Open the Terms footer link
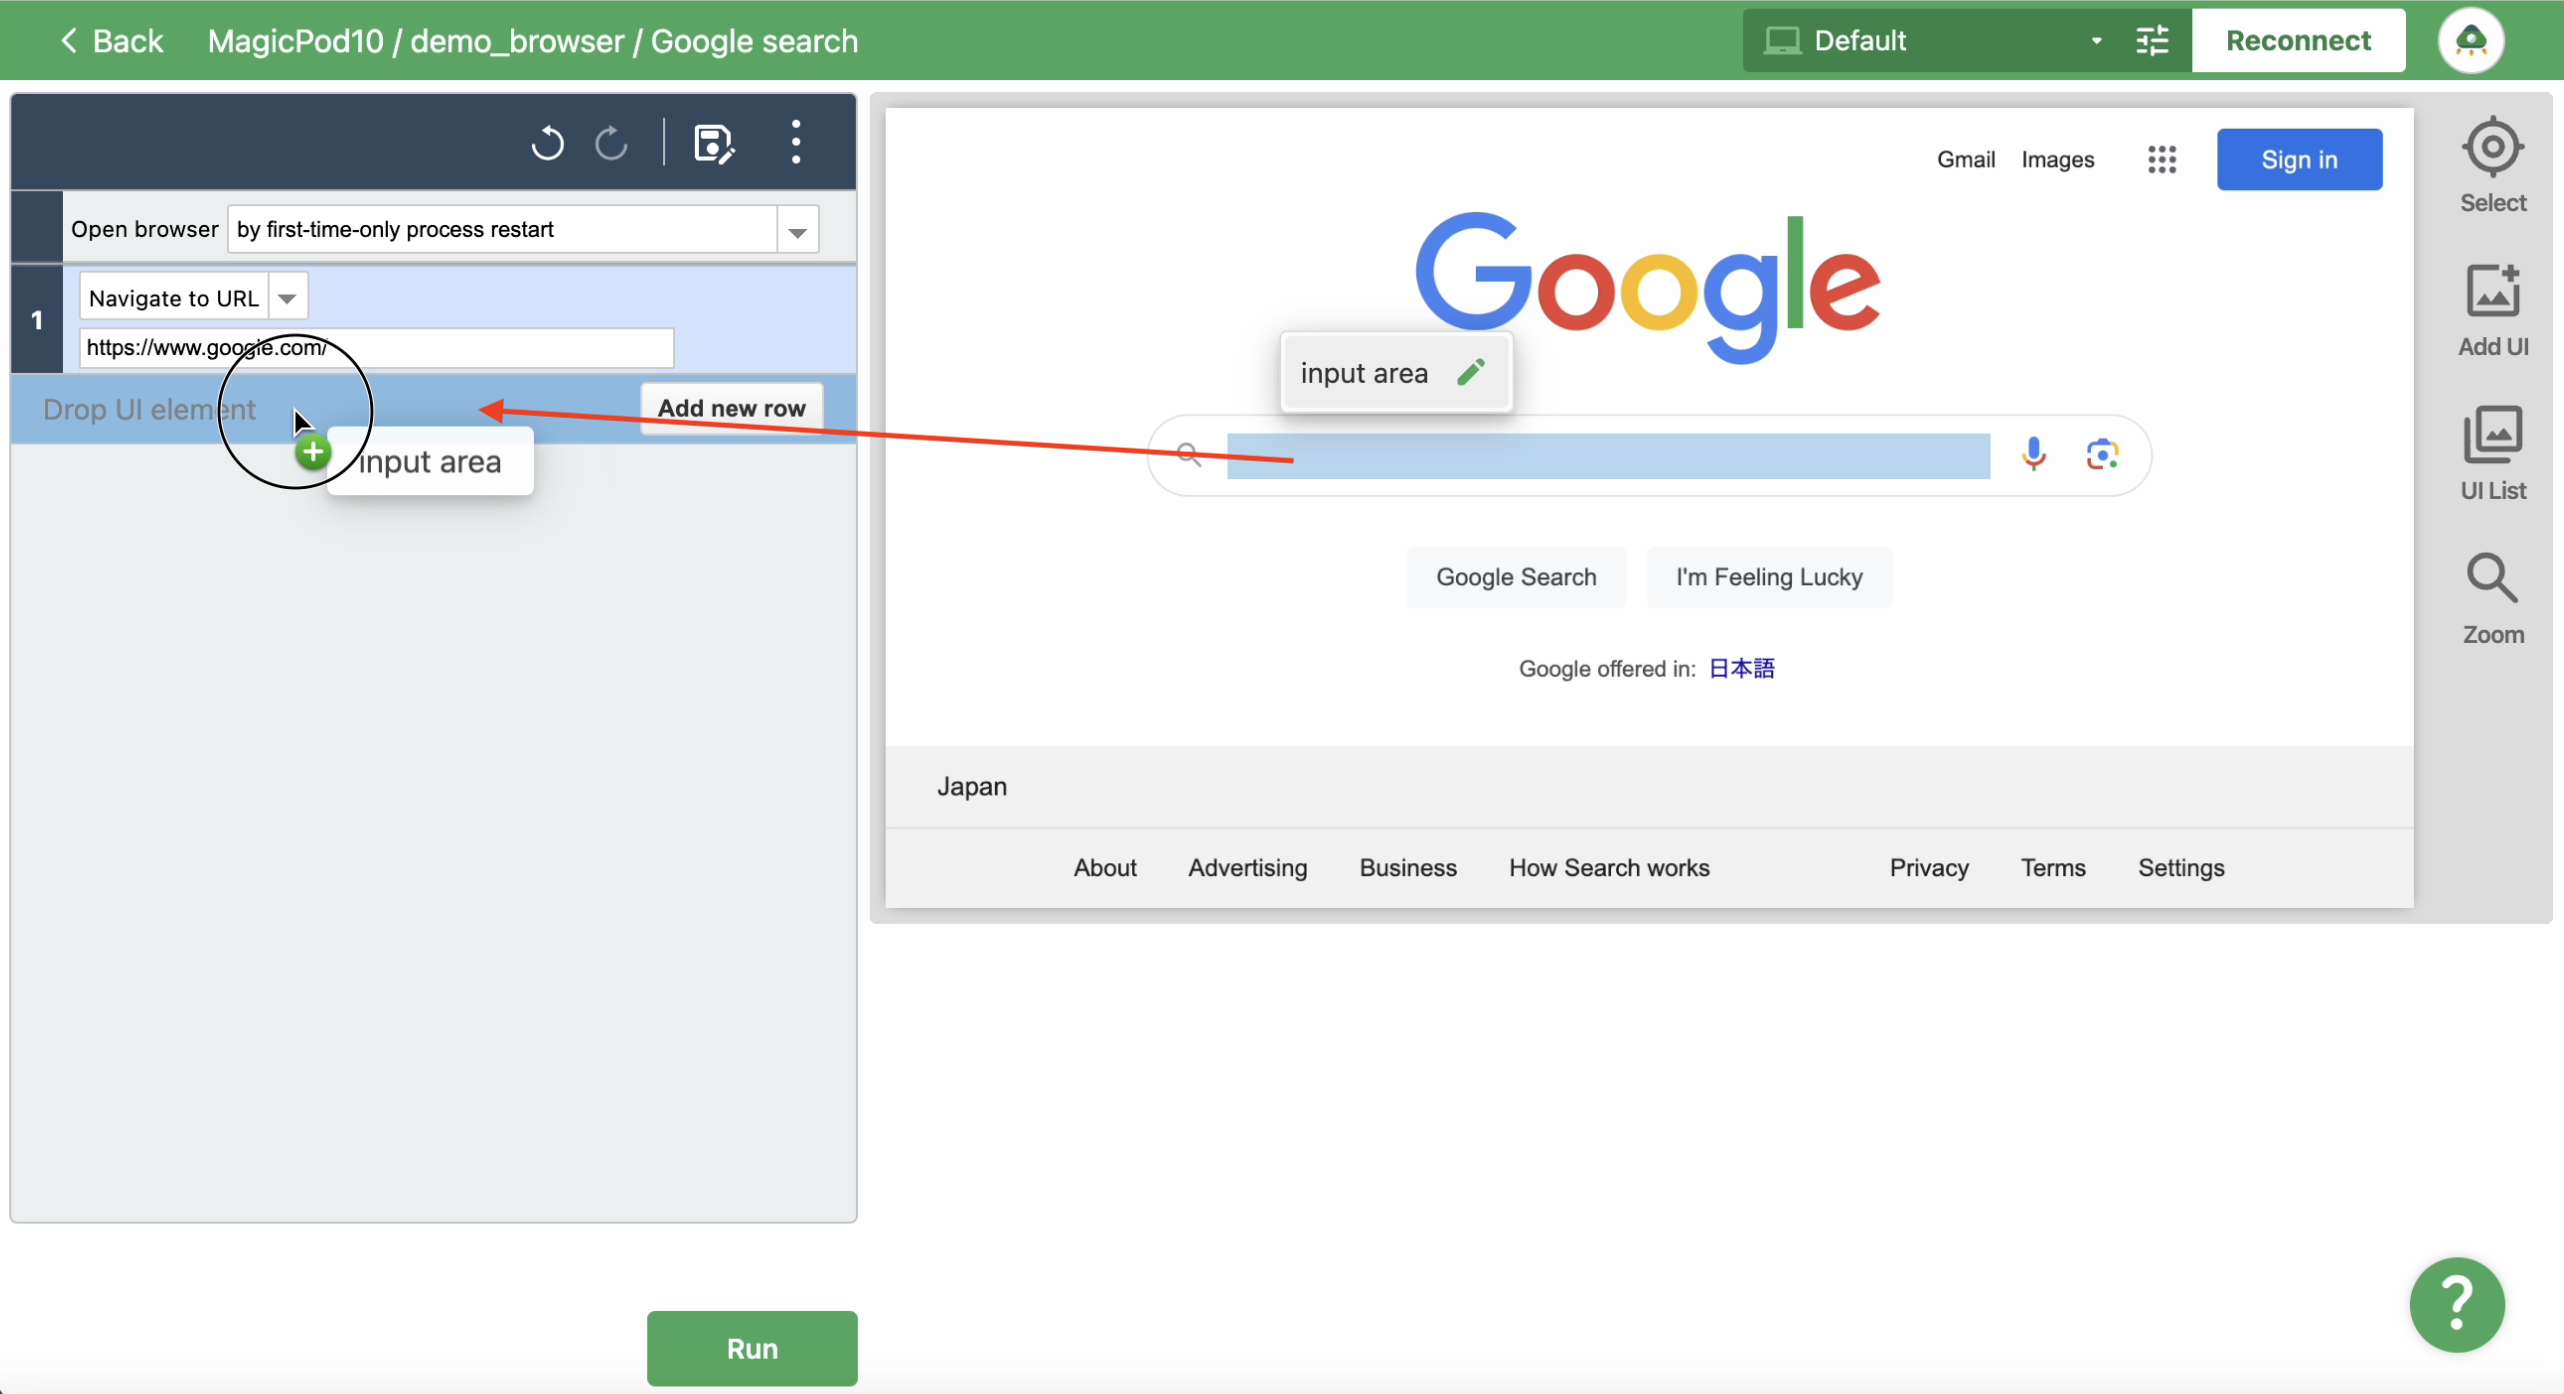This screenshot has width=2564, height=1394. [x=2053, y=868]
